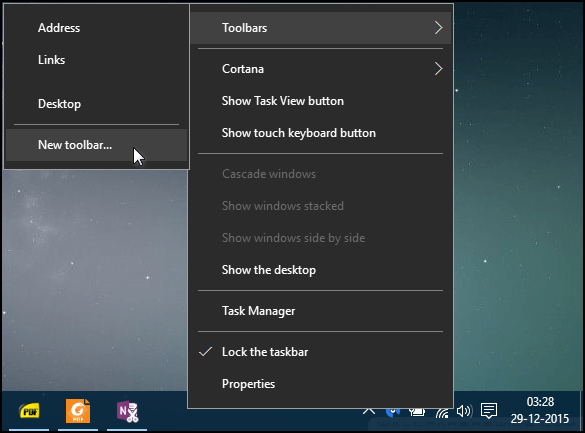This screenshot has height=433, width=585.
Task: Show hidden tray icons with the up arrow
Action: click(x=369, y=411)
